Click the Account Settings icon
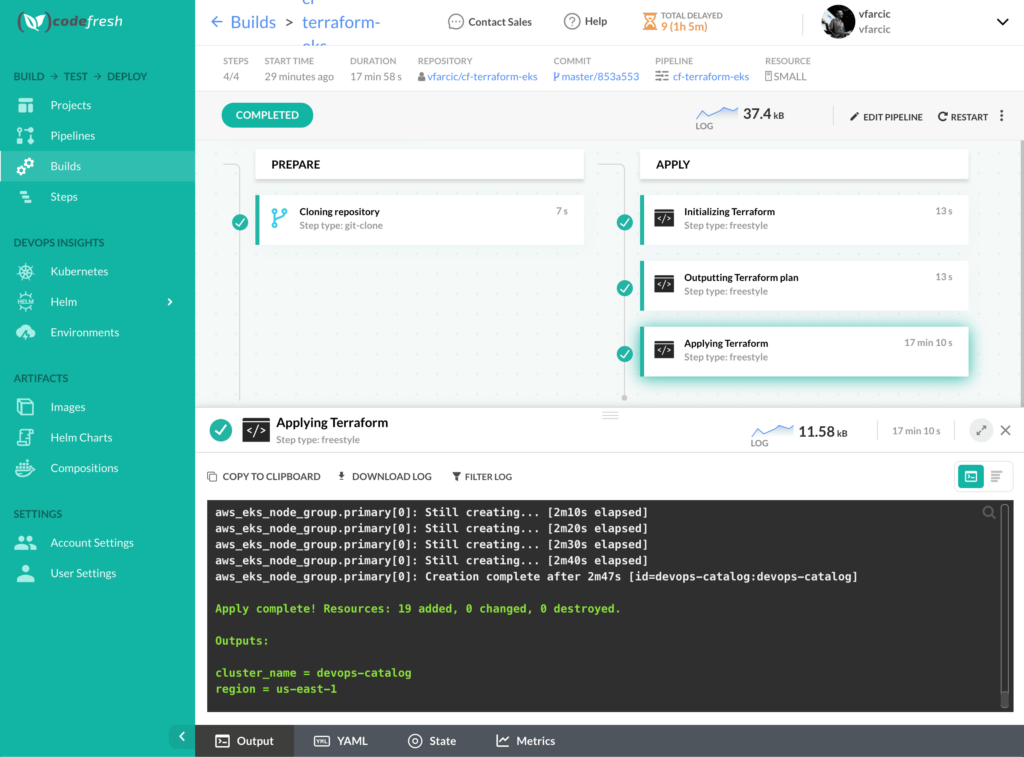The height and width of the screenshot is (757, 1024). point(25,543)
